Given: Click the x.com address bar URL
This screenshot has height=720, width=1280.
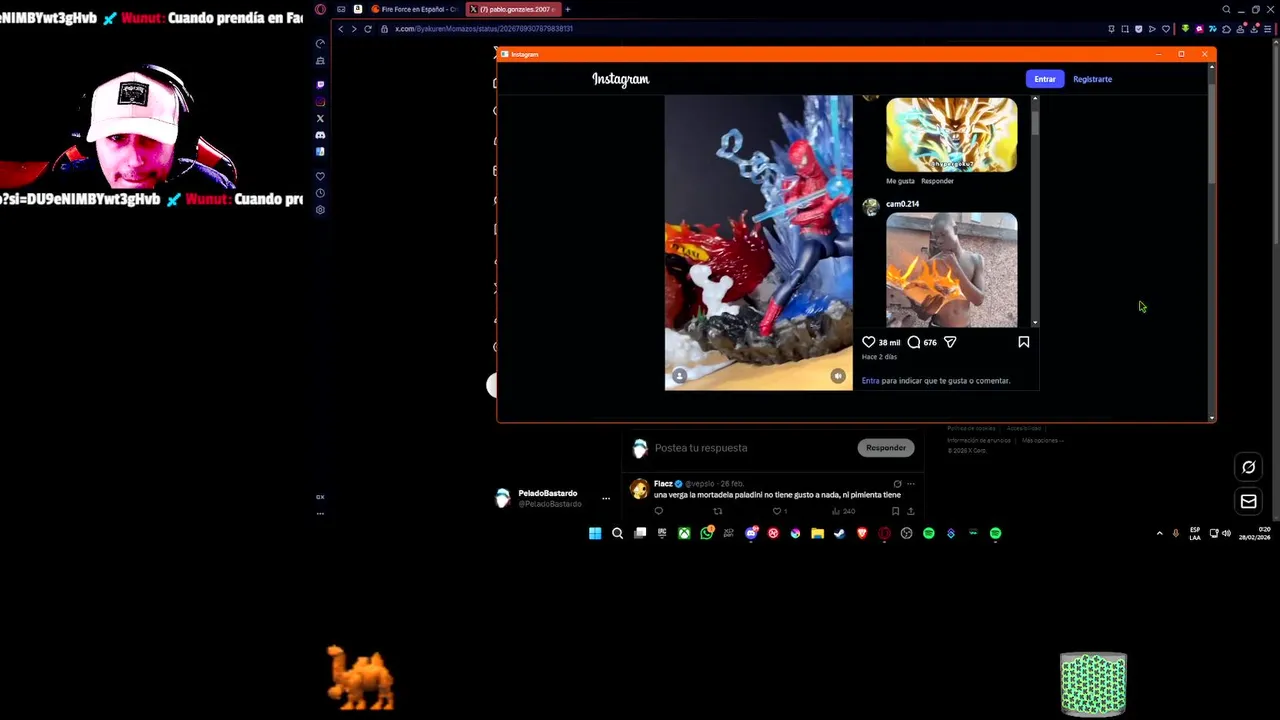Looking at the screenshot, I should pos(484,29).
